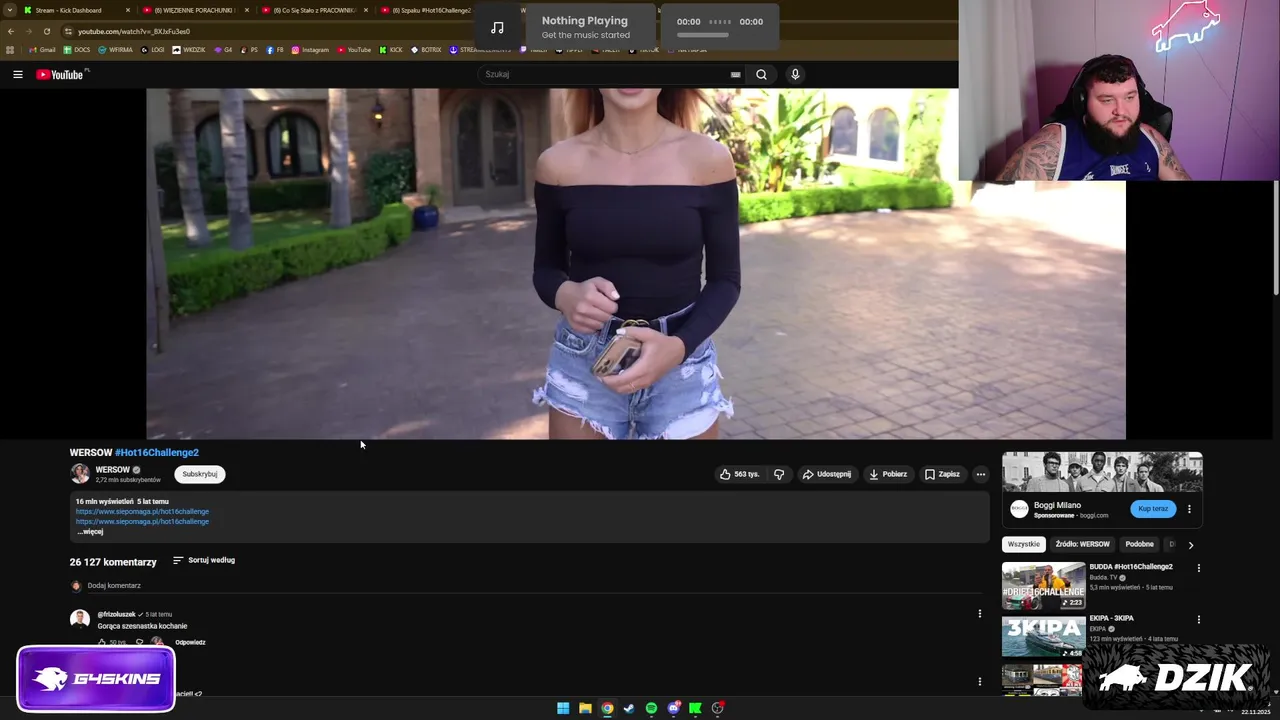This screenshot has height=720, width=1280.
Task: Open the Instagram bookmark
Action: click(x=310, y=49)
